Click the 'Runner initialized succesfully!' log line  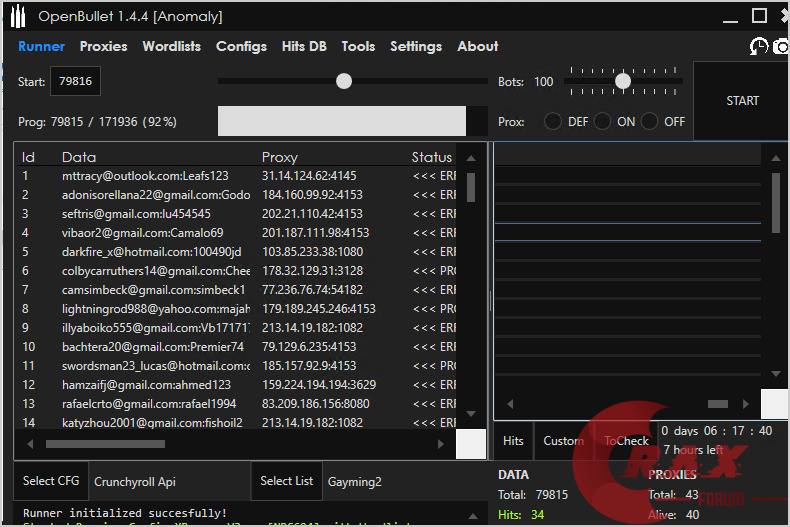point(125,513)
